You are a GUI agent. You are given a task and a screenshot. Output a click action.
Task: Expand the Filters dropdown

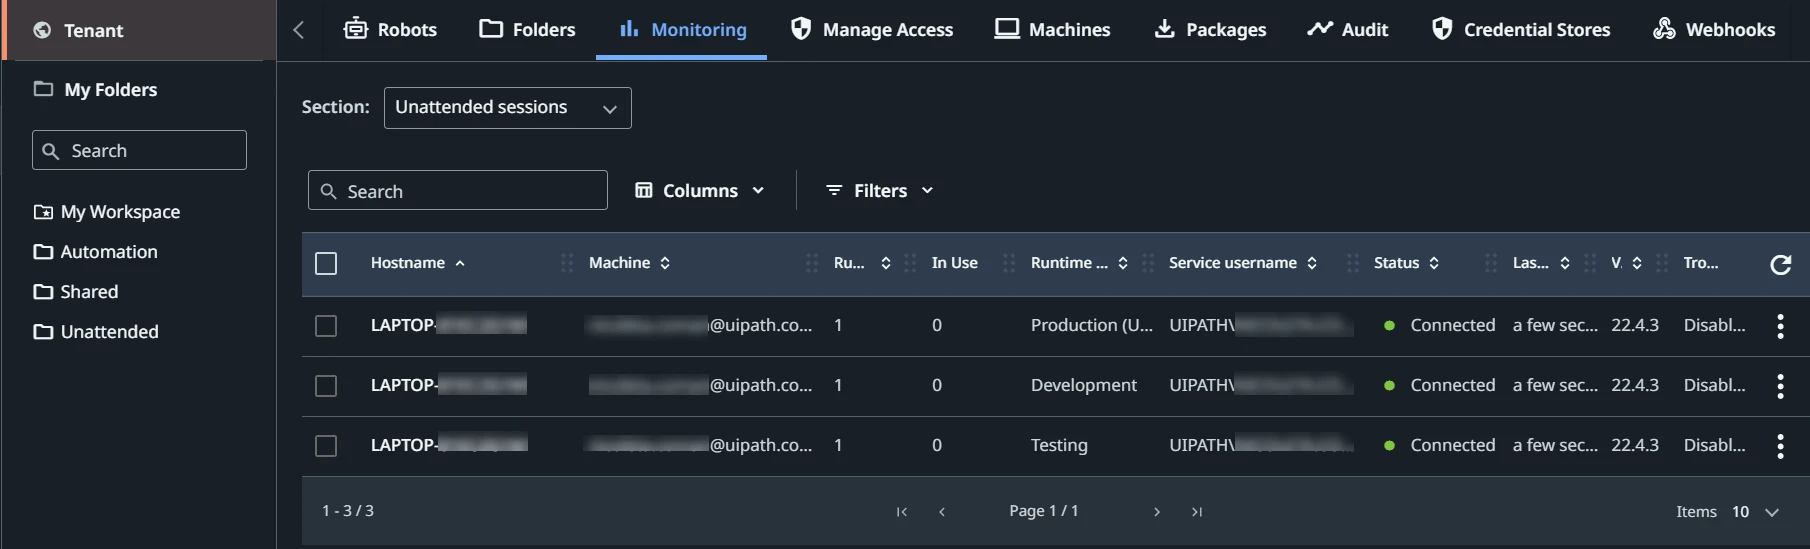tap(880, 190)
